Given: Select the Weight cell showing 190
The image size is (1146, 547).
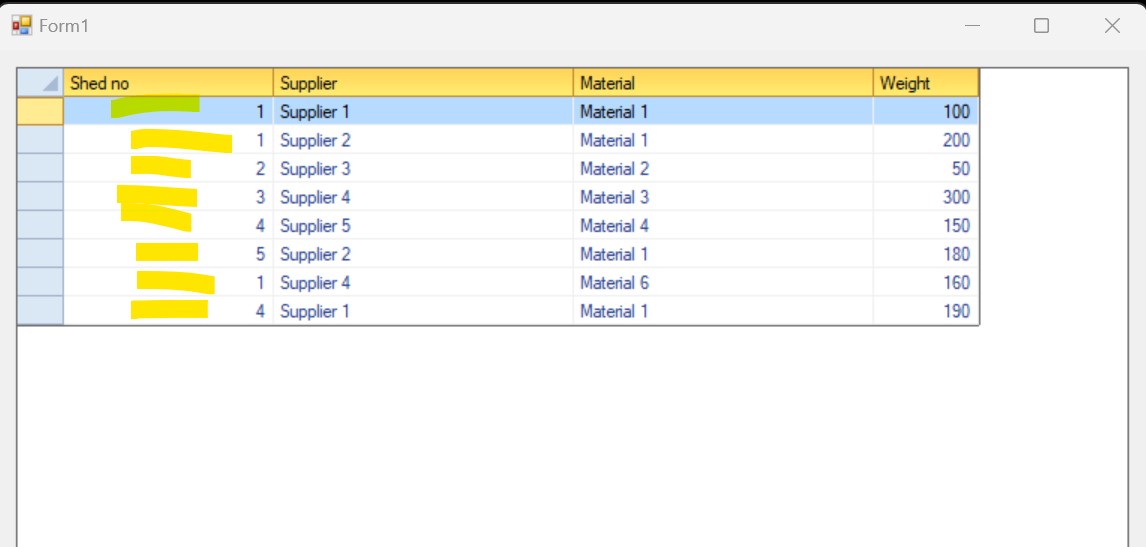Looking at the screenshot, I should (925, 311).
